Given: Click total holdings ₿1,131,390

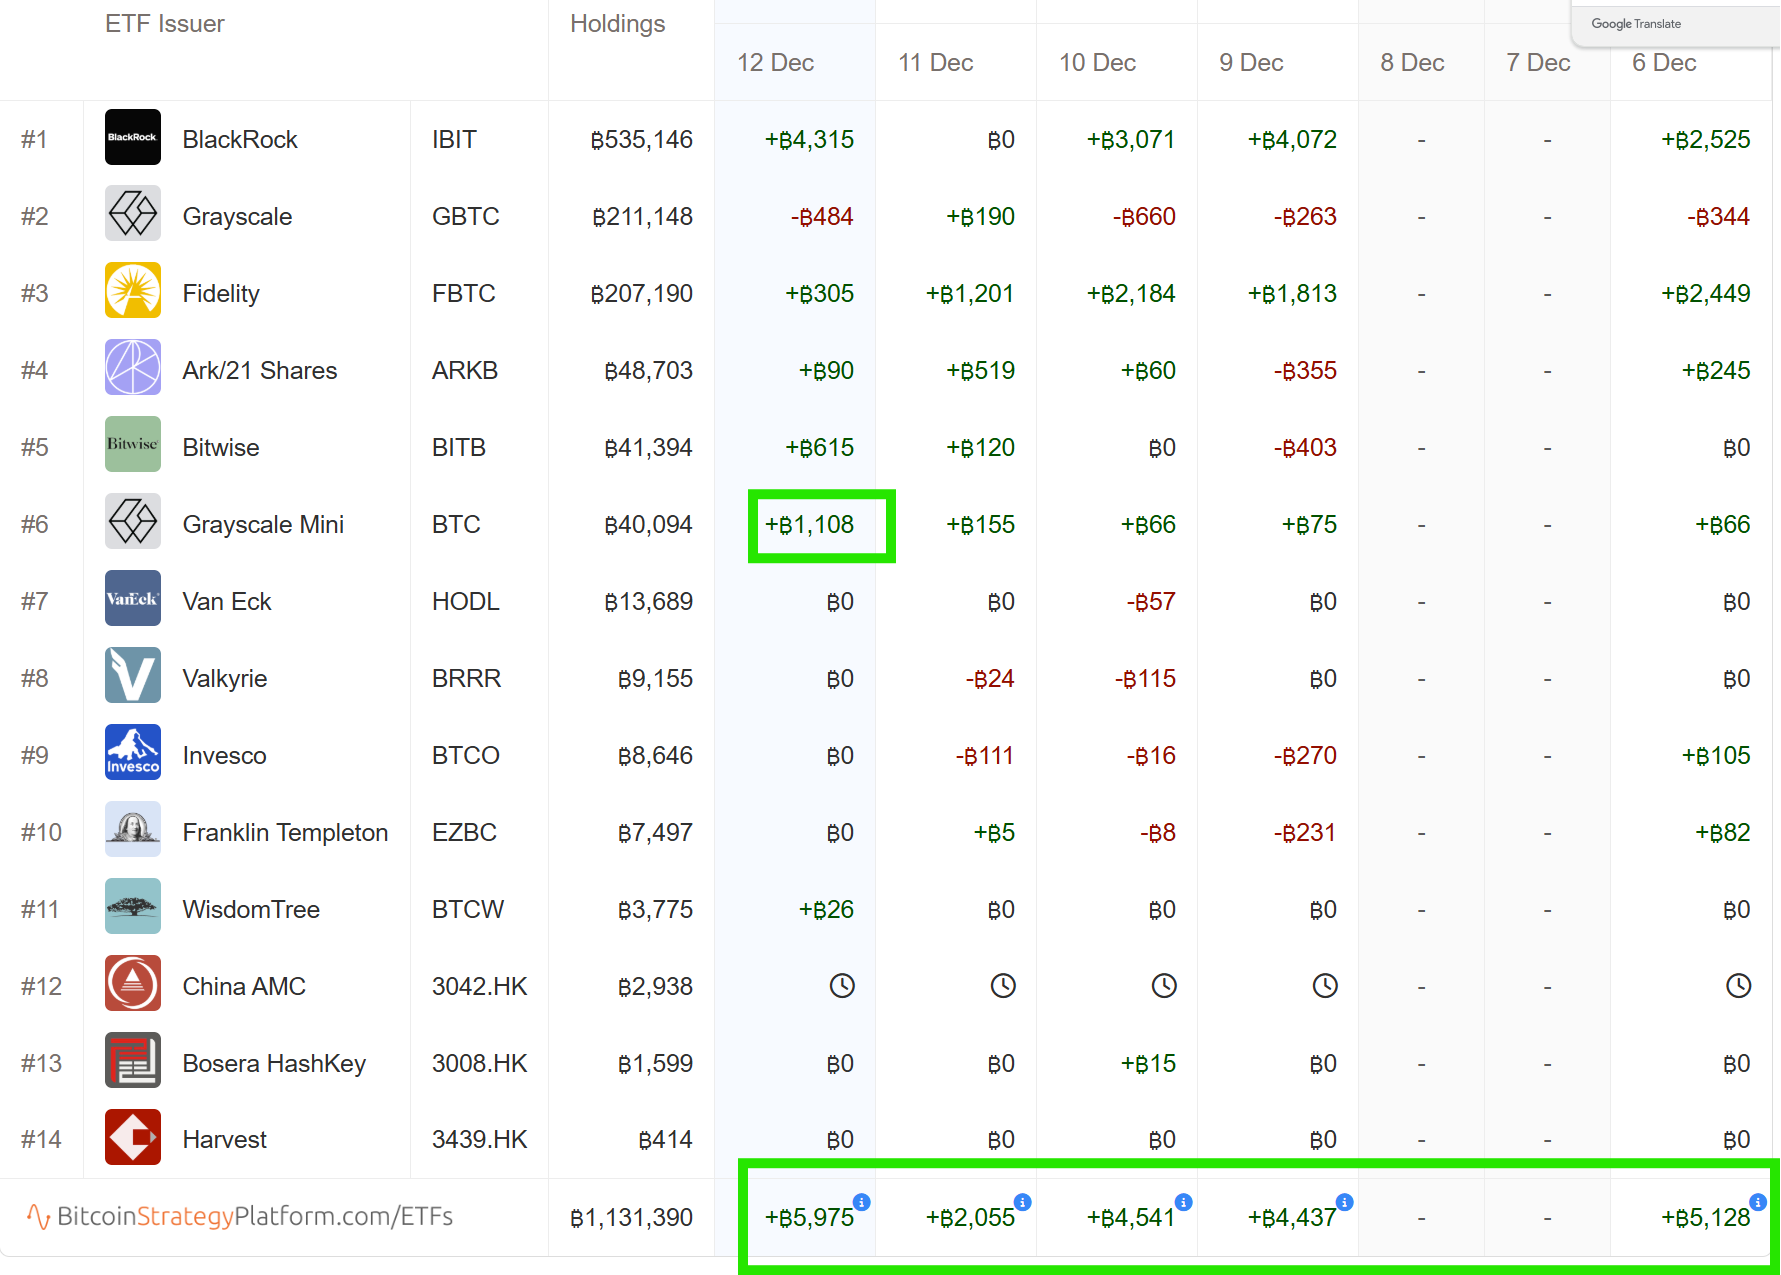Looking at the screenshot, I should tap(631, 1218).
